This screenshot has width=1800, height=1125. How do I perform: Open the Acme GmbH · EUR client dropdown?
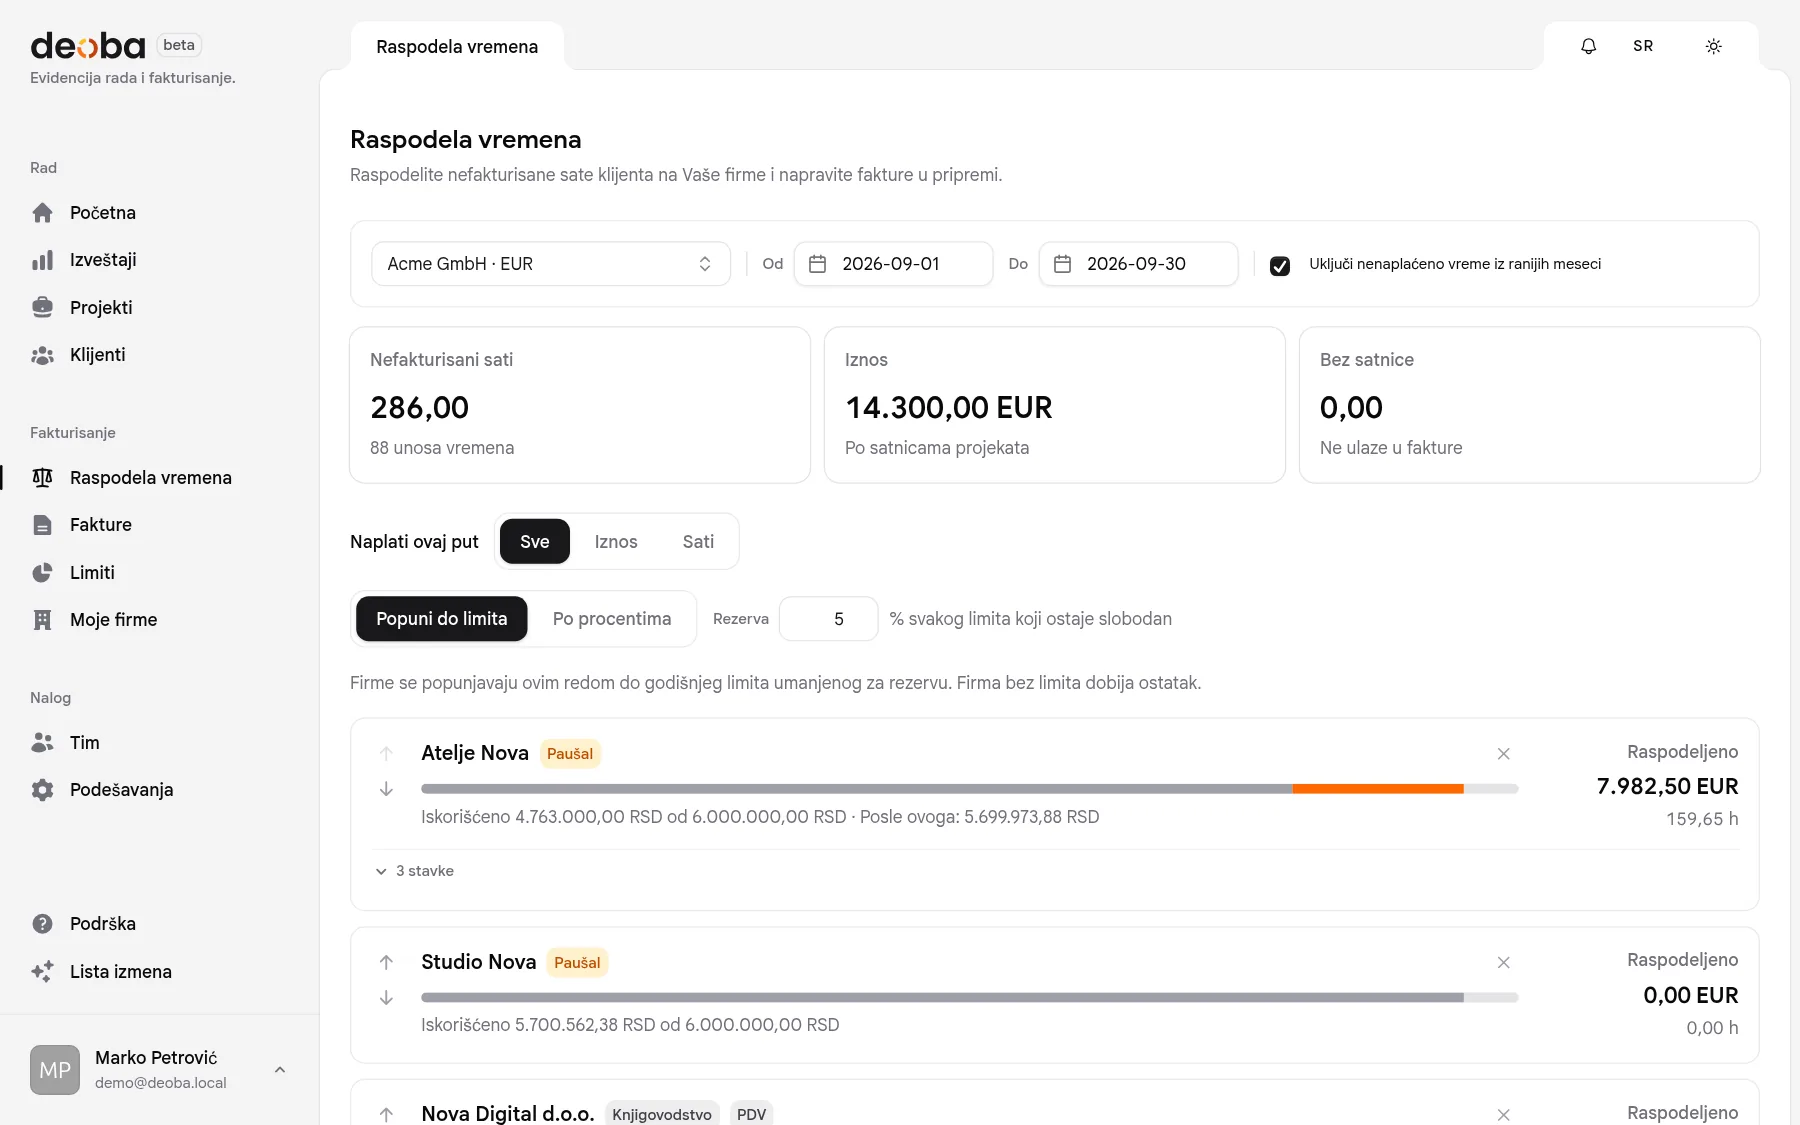(x=551, y=264)
